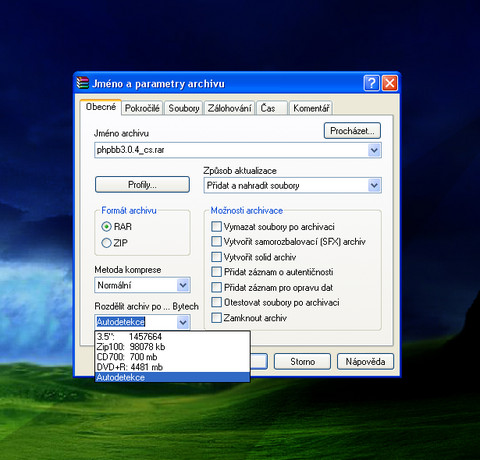Select highlighted Autodetekce list entry
The height and width of the screenshot is (460, 480).
(x=172, y=377)
